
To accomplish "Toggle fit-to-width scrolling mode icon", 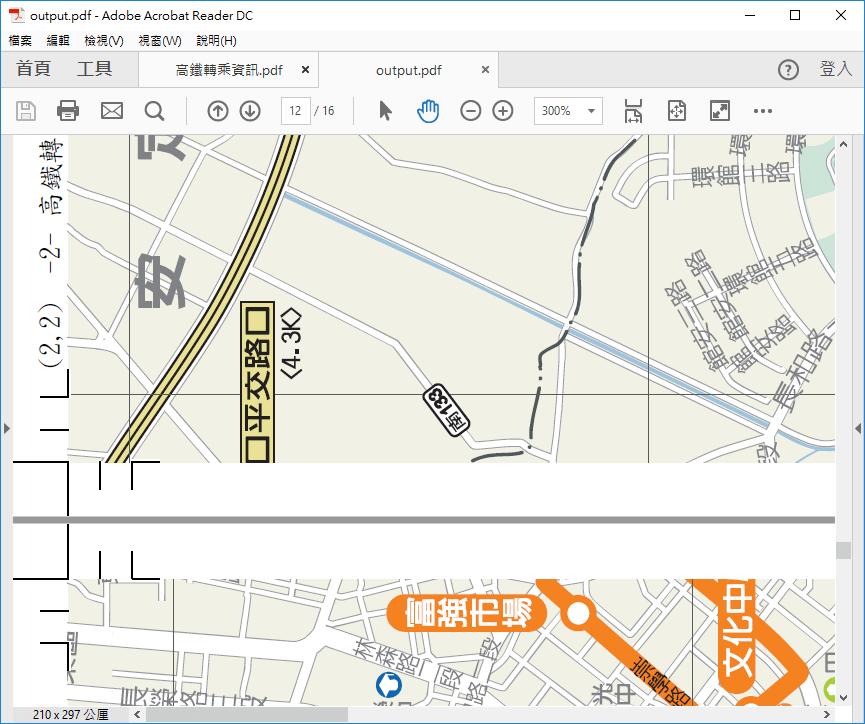I will 633,111.
